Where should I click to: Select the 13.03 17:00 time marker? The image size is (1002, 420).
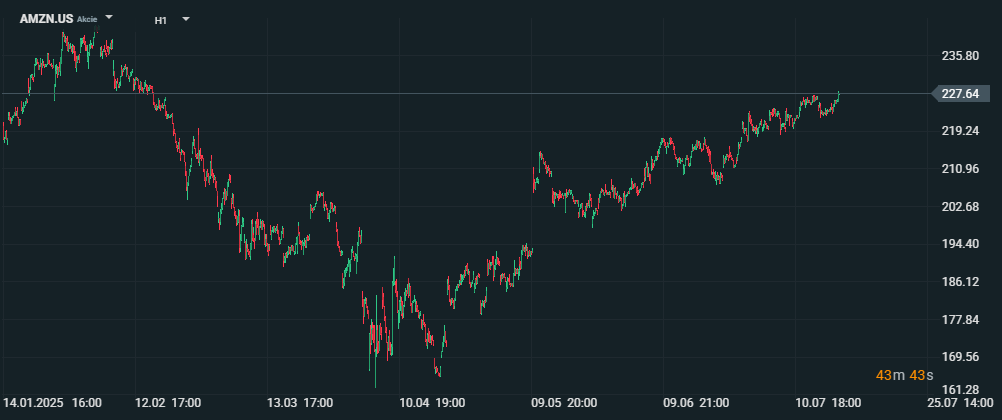300,403
